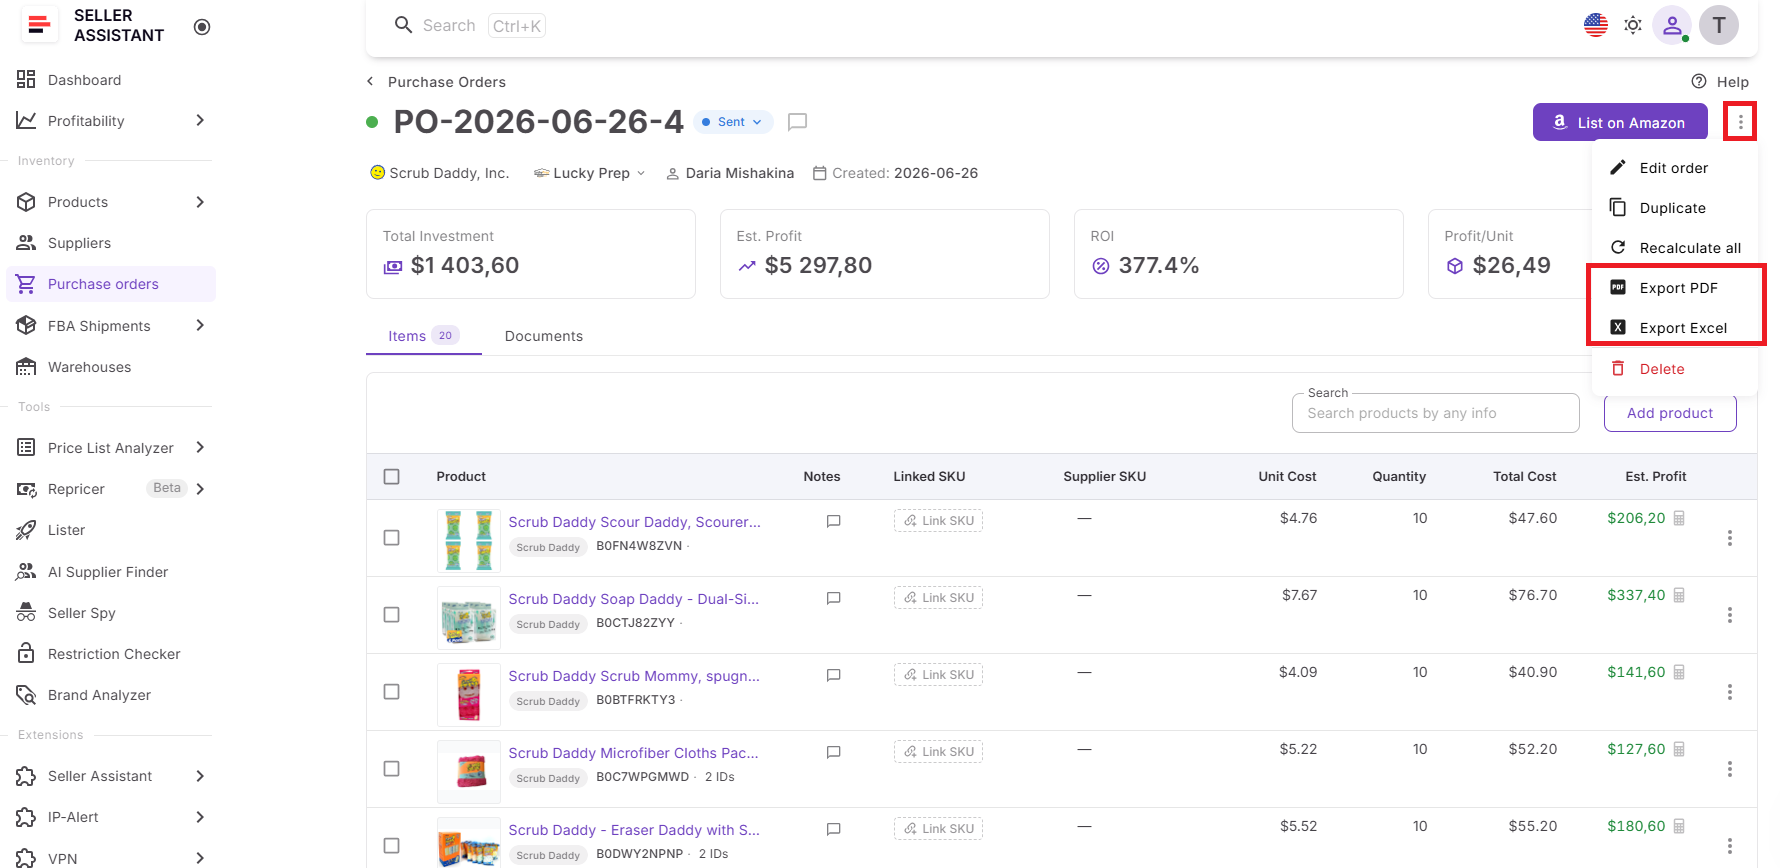This screenshot has height=868, width=1780.
Task: Click the T profile avatar
Action: [x=1719, y=25]
